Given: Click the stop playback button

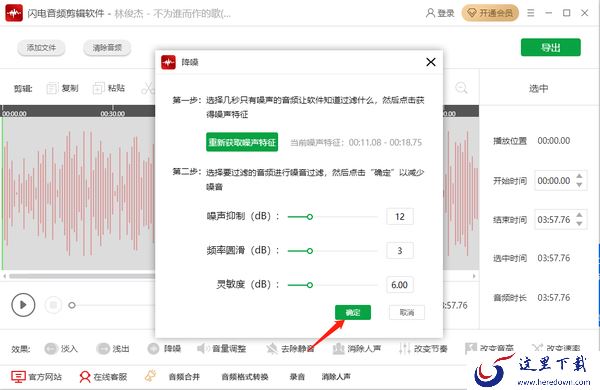Looking at the screenshot, I should point(53,305).
